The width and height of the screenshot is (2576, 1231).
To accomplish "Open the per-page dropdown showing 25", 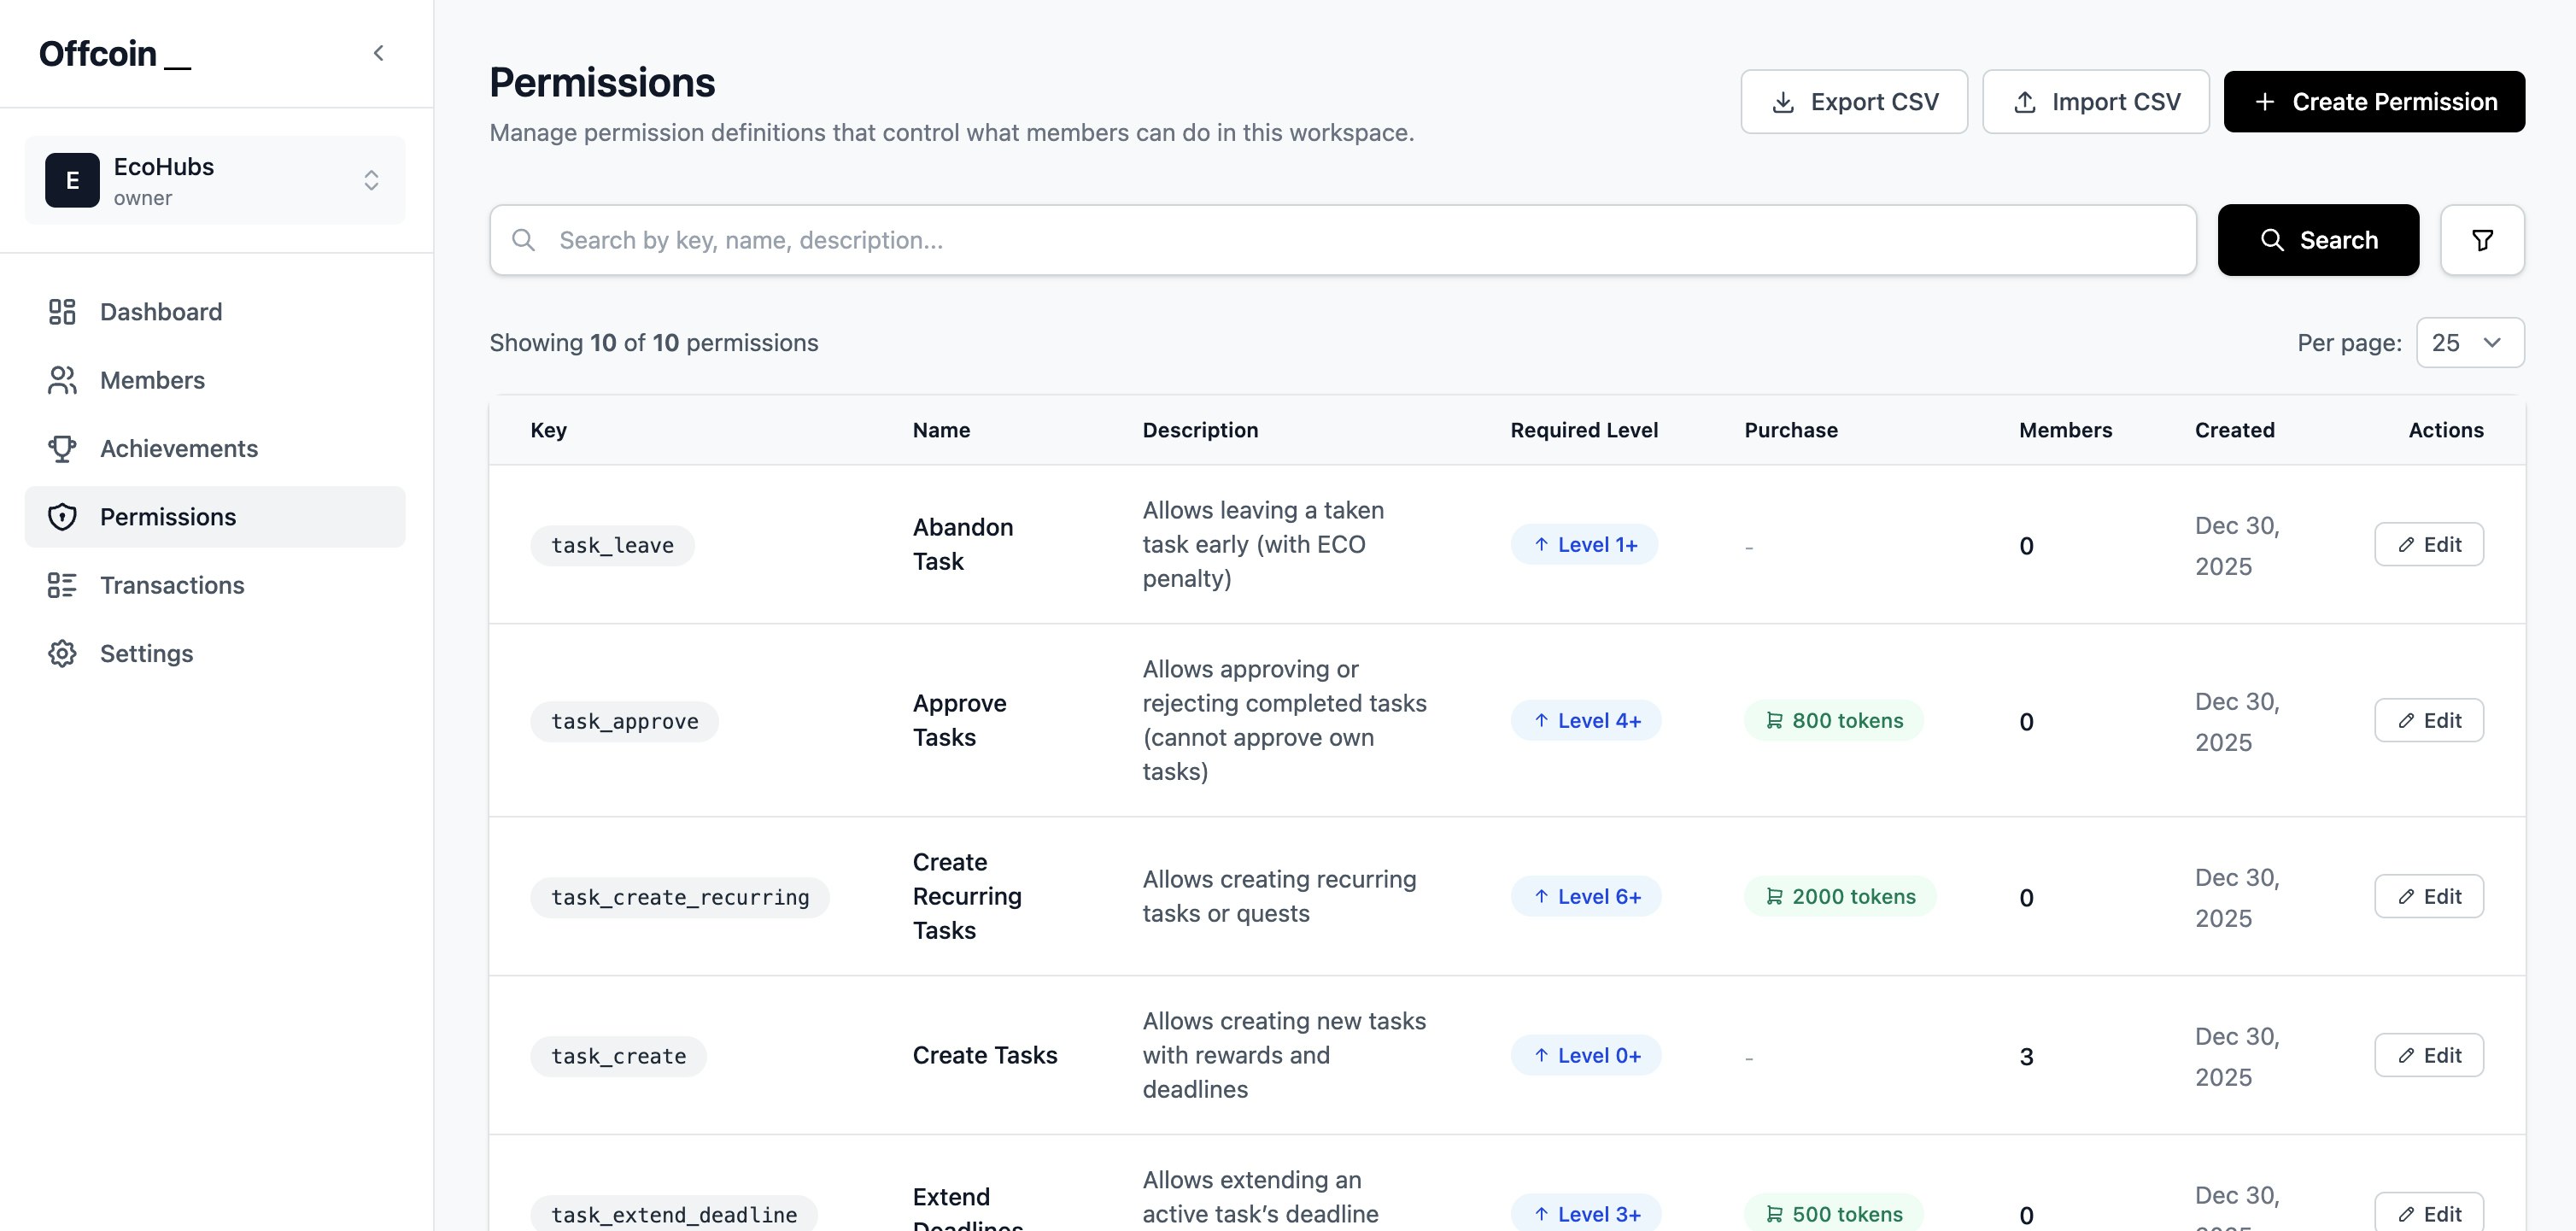I will 2470,342.
